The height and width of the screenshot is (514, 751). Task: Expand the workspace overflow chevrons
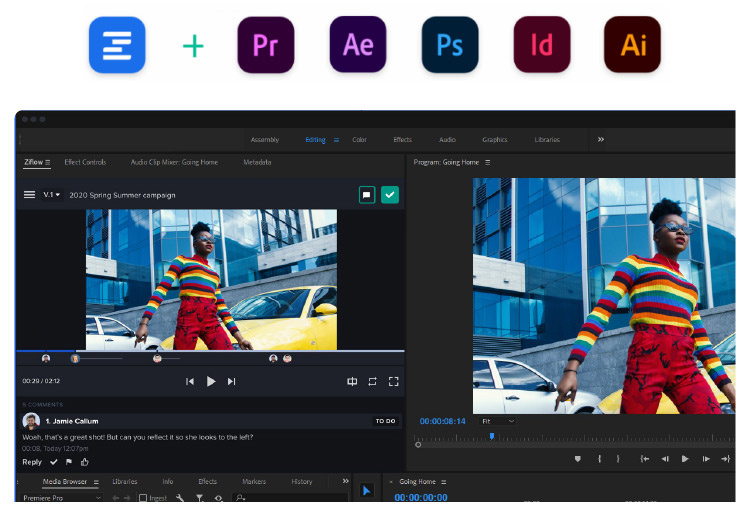click(600, 139)
